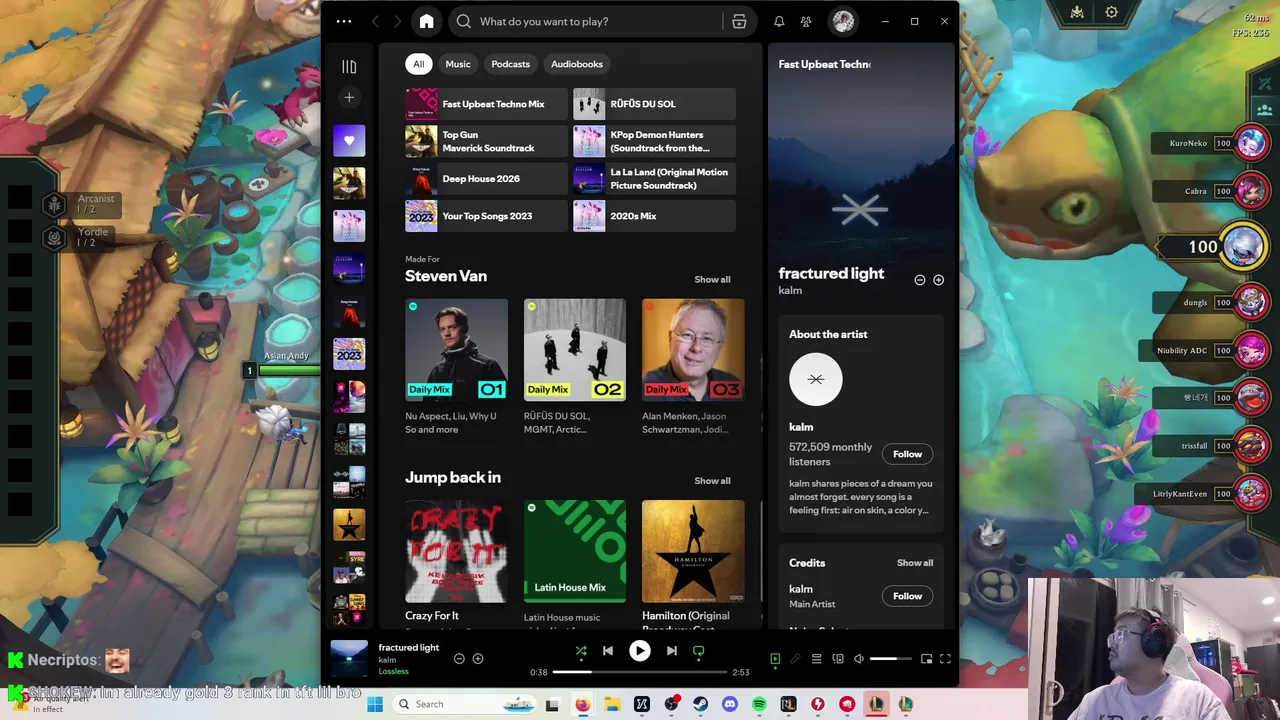Open Steam from the taskbar
The image size is (1280, 720).
[x=700, y=704]
